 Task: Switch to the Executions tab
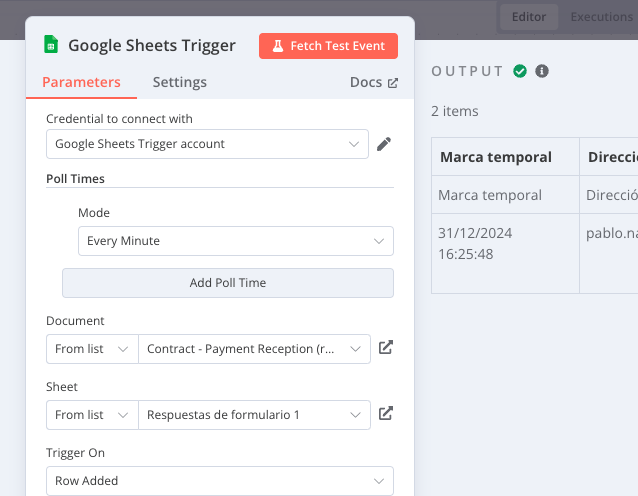point(601,17)
